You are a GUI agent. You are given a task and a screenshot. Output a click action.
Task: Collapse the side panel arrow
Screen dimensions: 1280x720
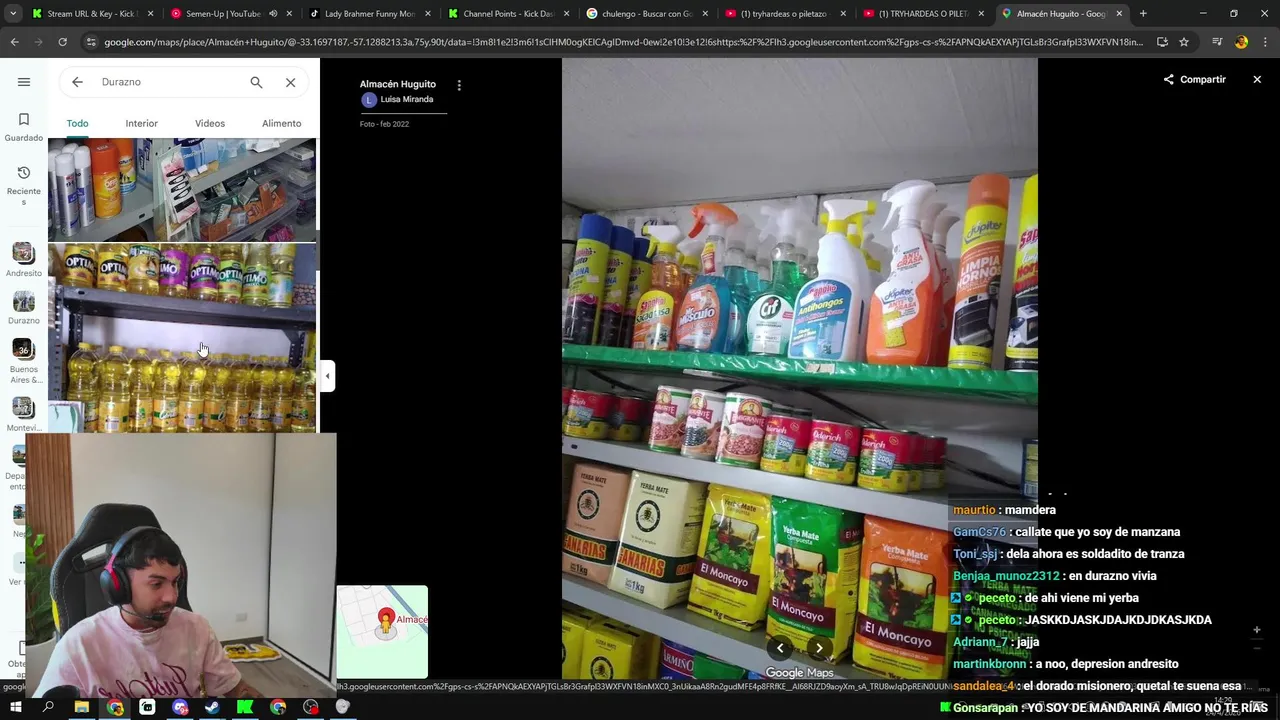[327, 376]
